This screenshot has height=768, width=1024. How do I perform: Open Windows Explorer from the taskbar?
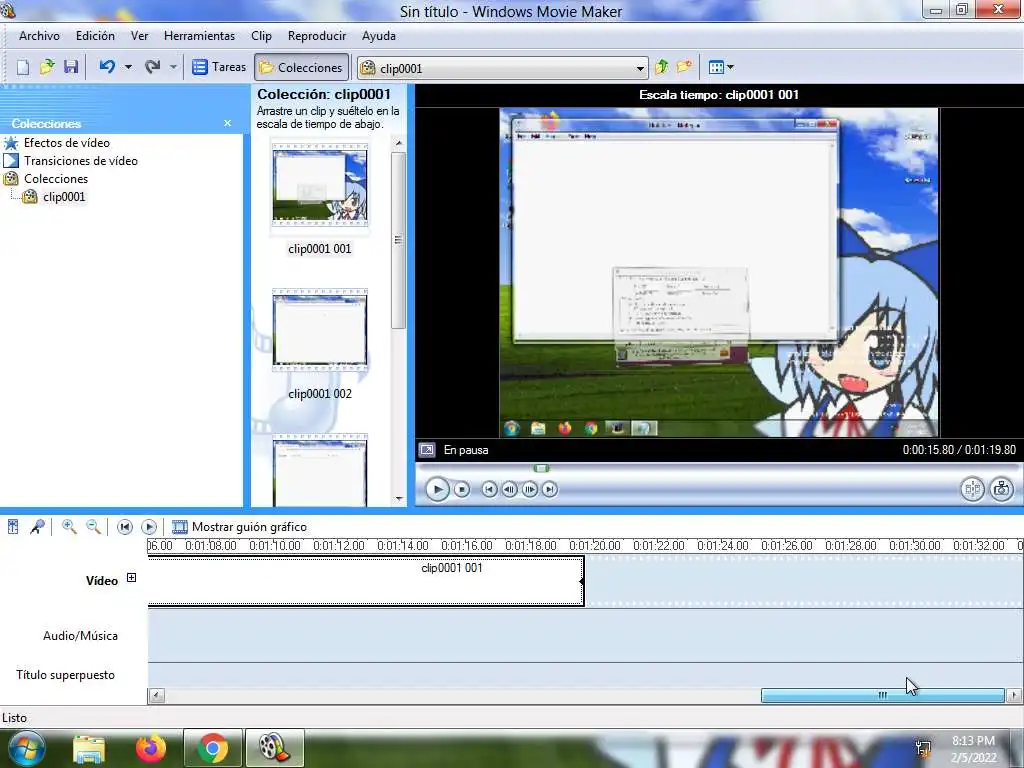(89, 748)
